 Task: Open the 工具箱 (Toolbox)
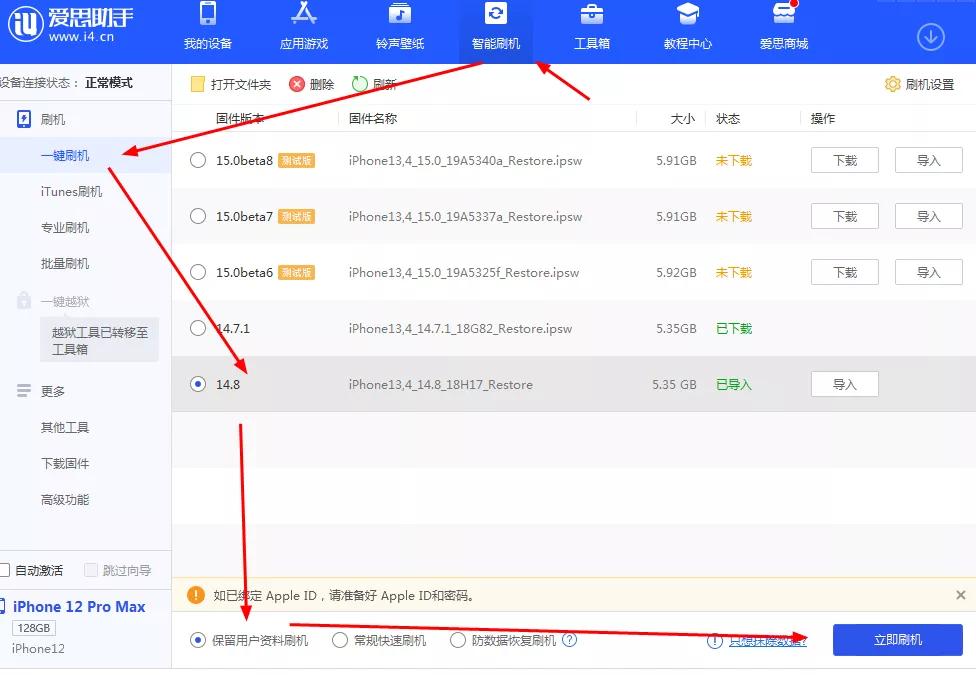pyautogui.click(x=591, y=30)
